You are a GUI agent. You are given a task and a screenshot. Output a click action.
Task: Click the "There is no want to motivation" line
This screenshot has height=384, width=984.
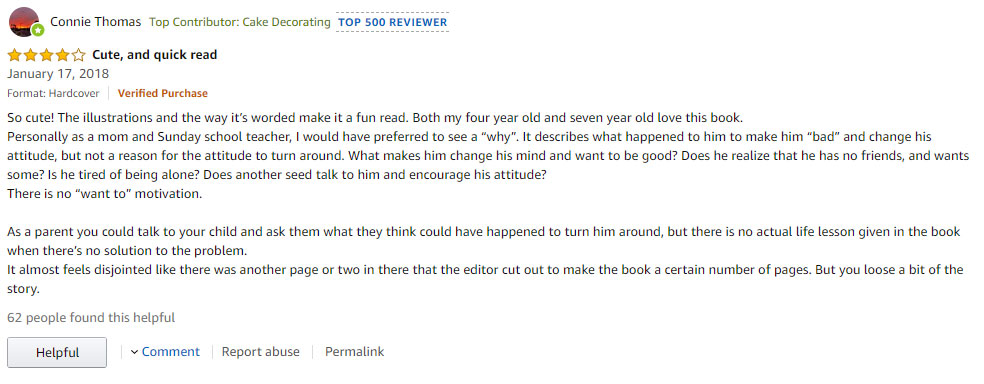[105, 193]
